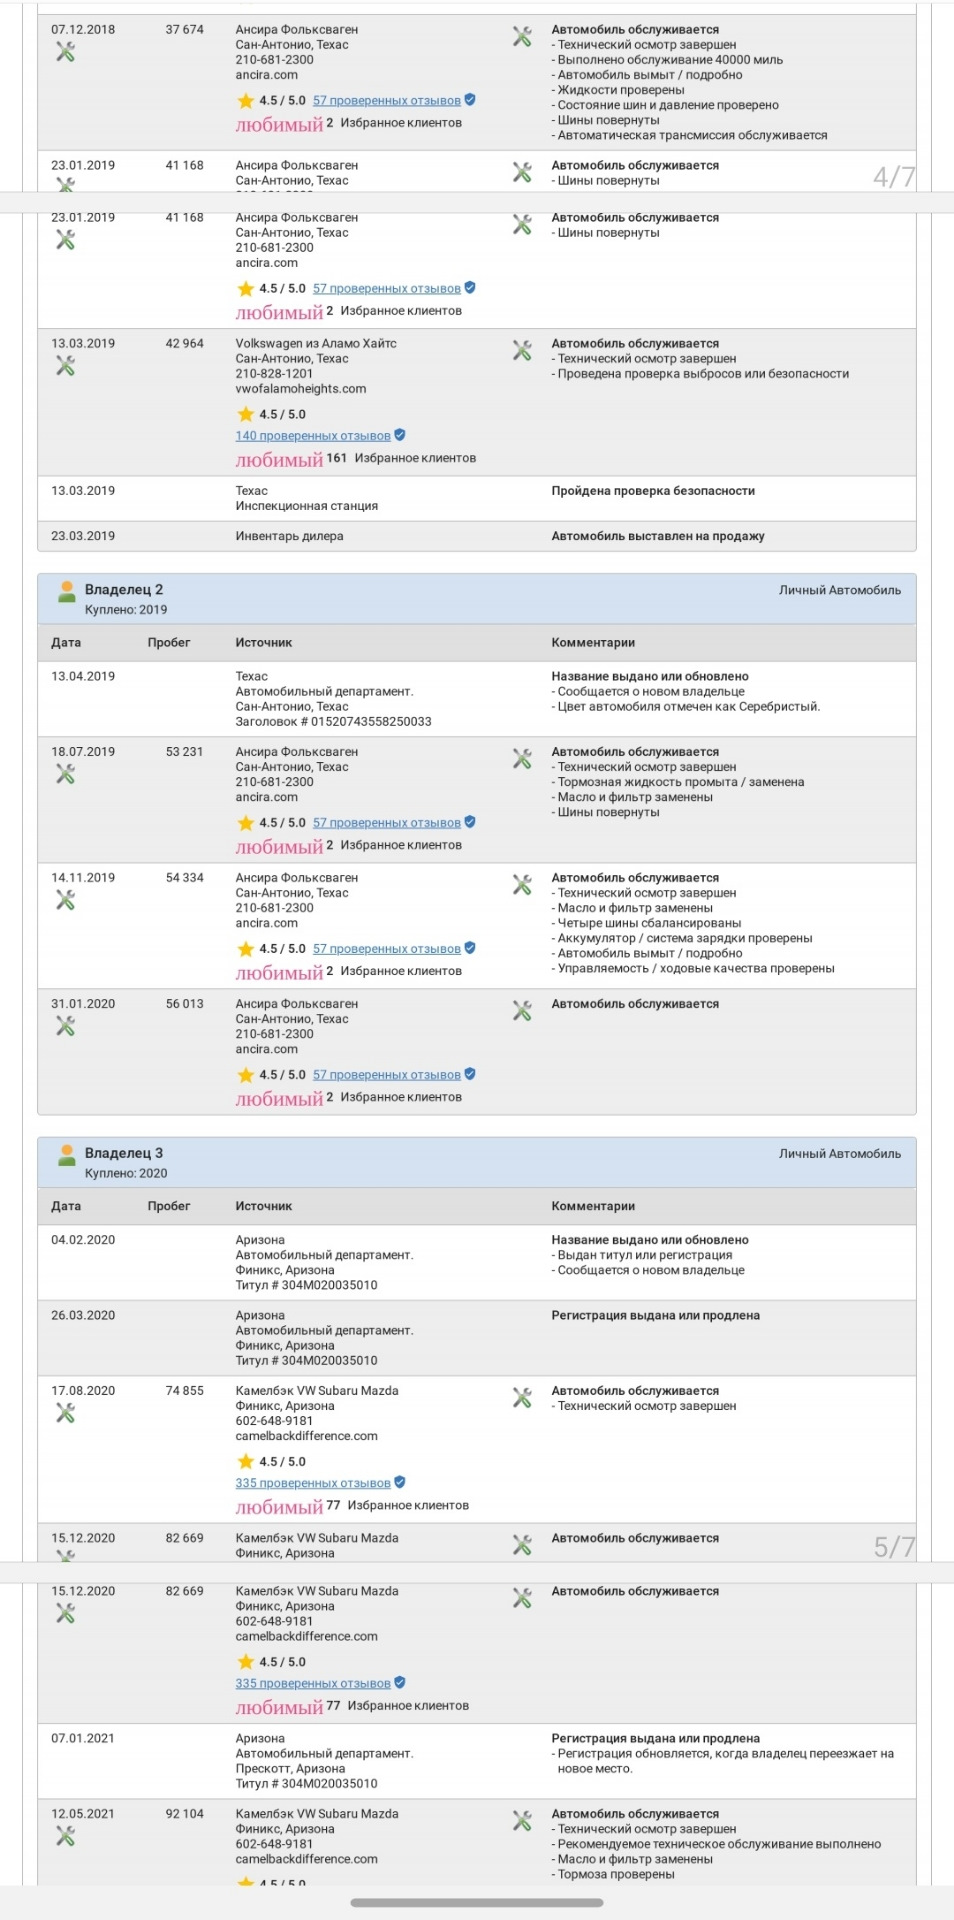
Task: Click the Источник column header in Владелец 2 table
Action: tap(264, 643)
